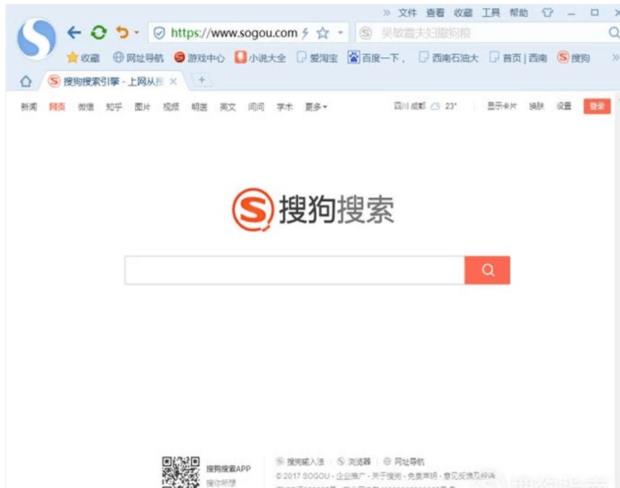Open the 西南石油大 bookmark
This screenshot has height=488, width=620.
[x=448, y=58]
